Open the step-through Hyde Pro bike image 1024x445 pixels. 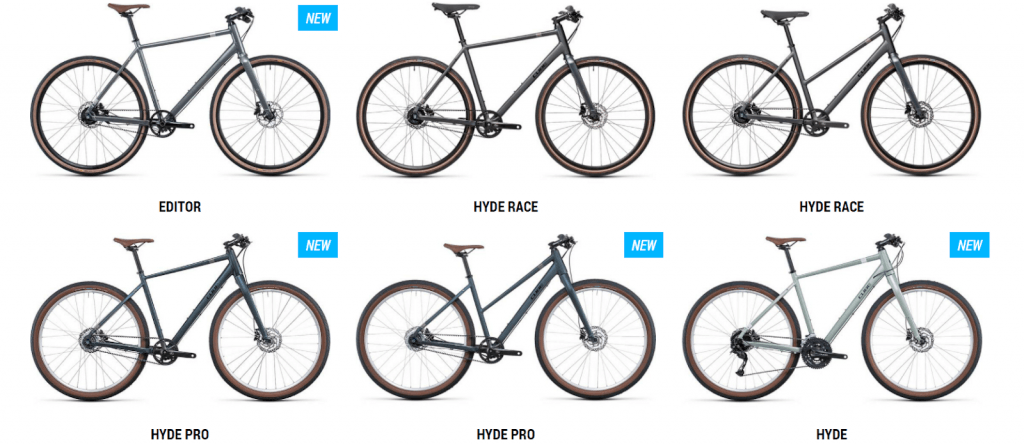pos(505,317)
